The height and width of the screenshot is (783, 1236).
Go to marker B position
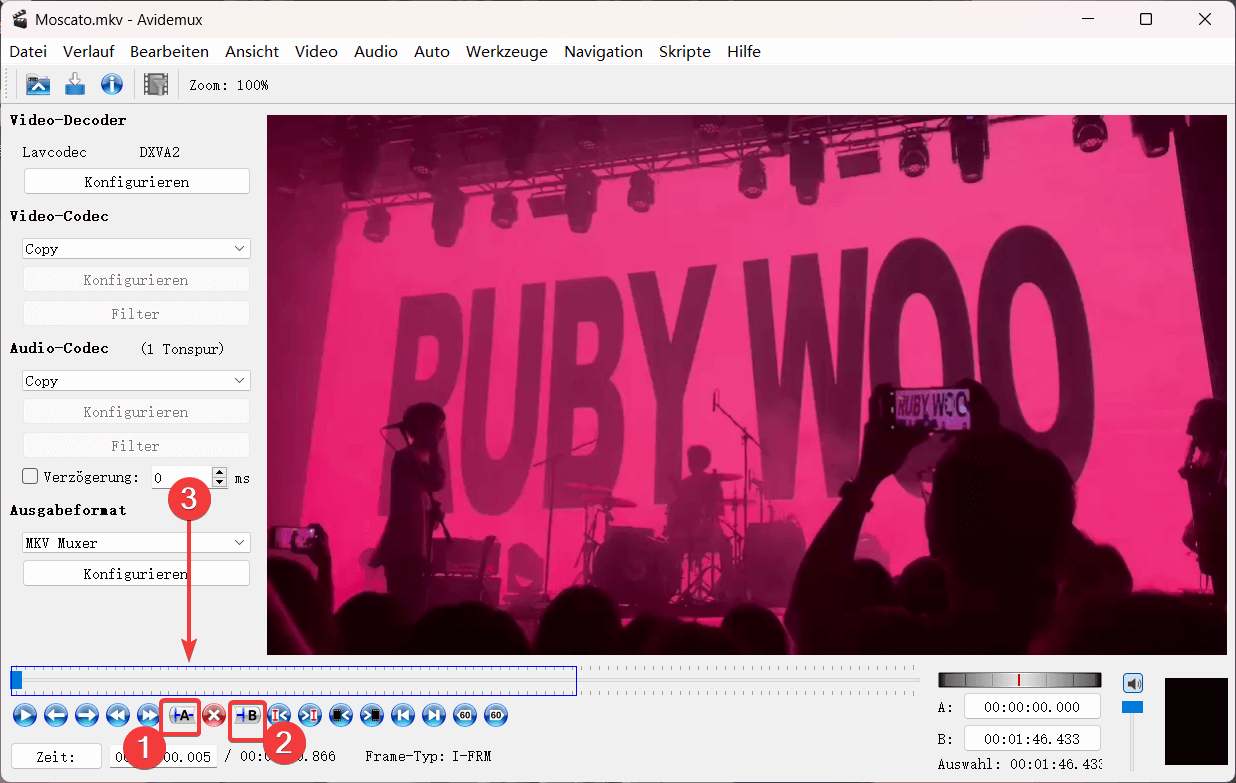(309, 715)
